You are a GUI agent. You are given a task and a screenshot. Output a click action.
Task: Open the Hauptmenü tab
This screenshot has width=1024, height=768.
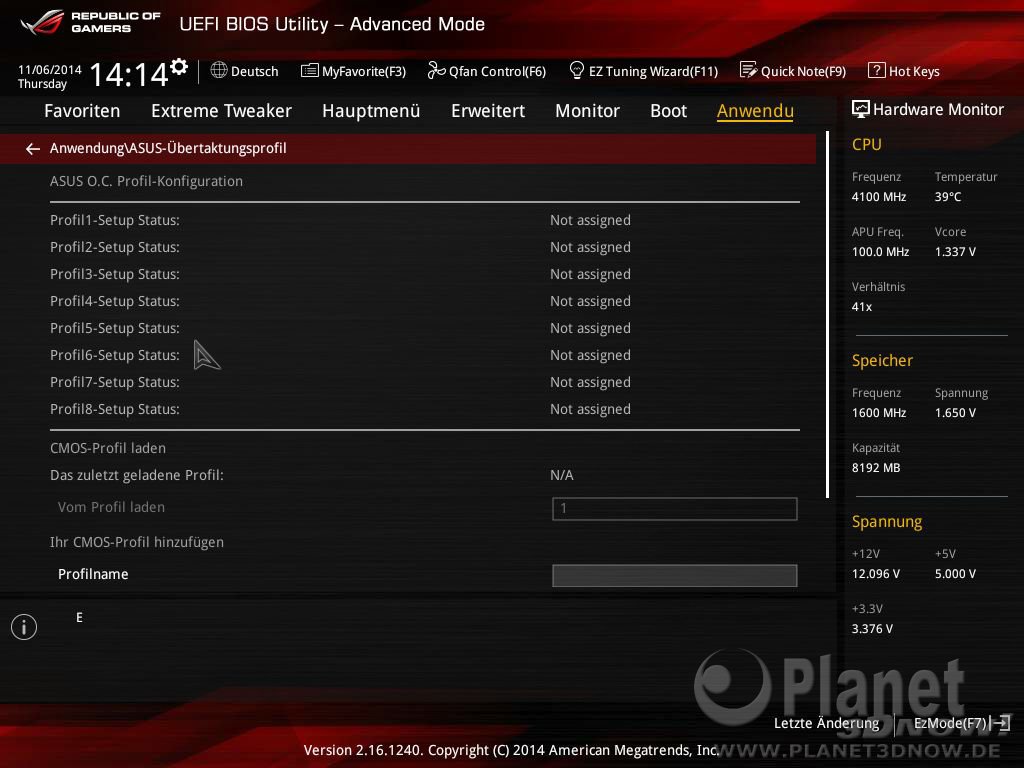pos(371,111)
